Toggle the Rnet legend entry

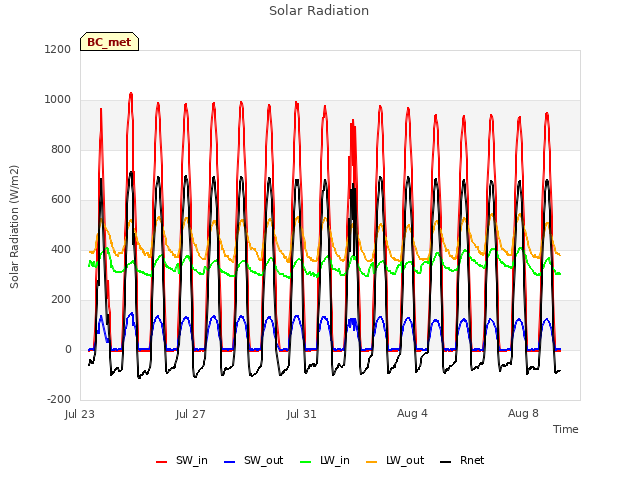[462, 461]
